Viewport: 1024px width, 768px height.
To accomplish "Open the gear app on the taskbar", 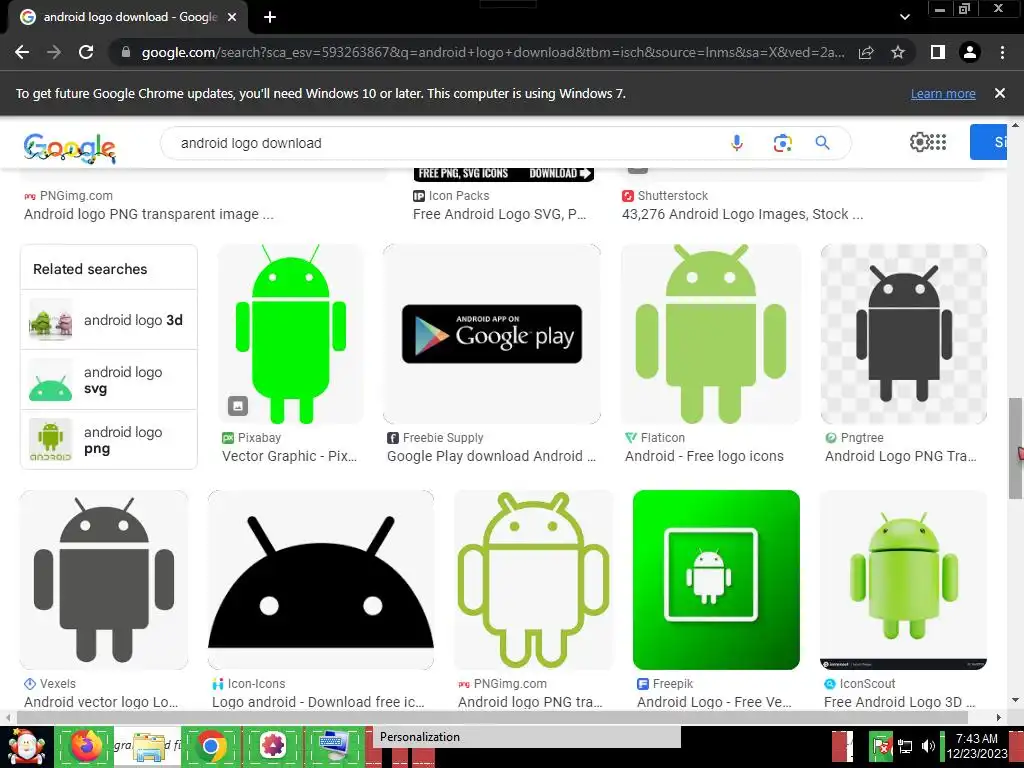I will (x=272, y=745).
